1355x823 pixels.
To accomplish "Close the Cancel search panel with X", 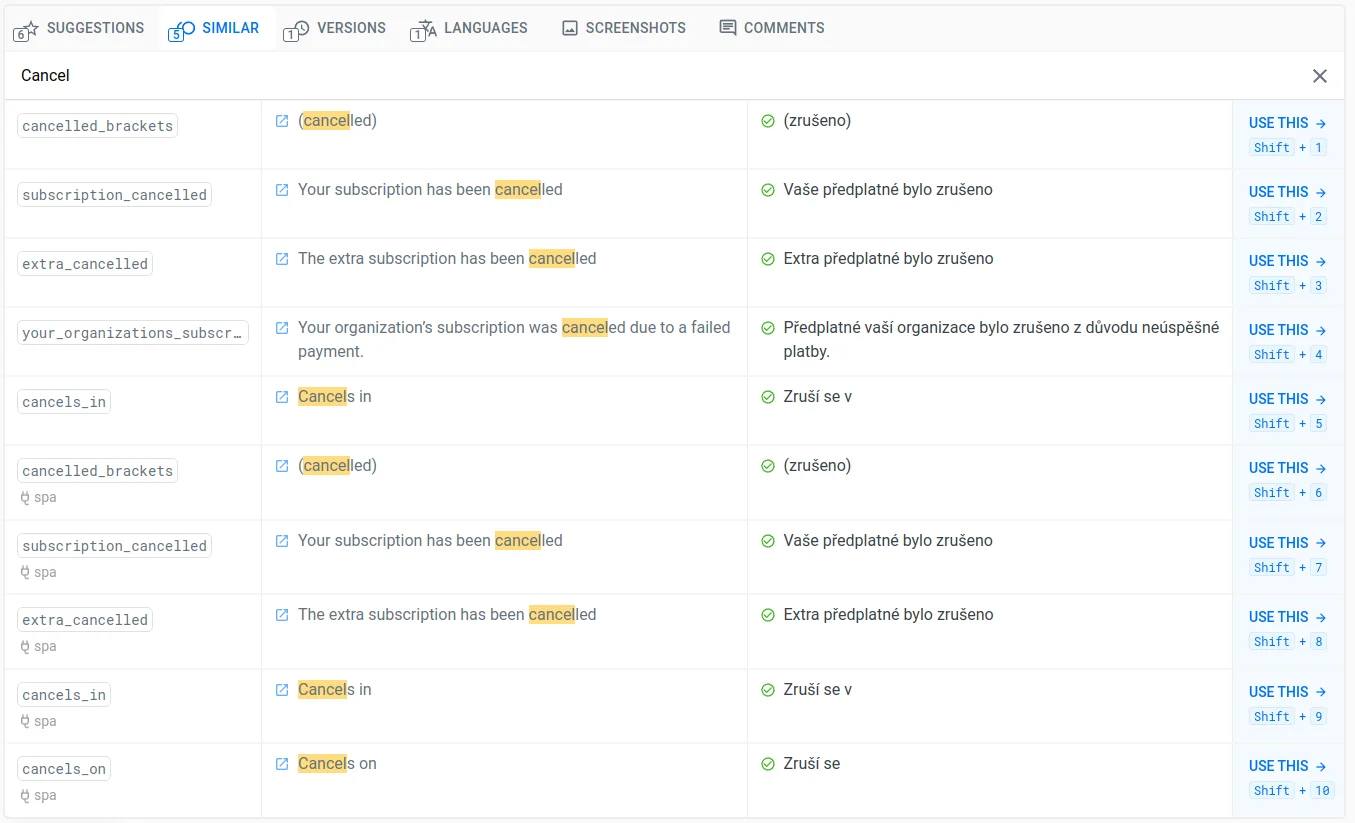I will (x=1320, y=76).
